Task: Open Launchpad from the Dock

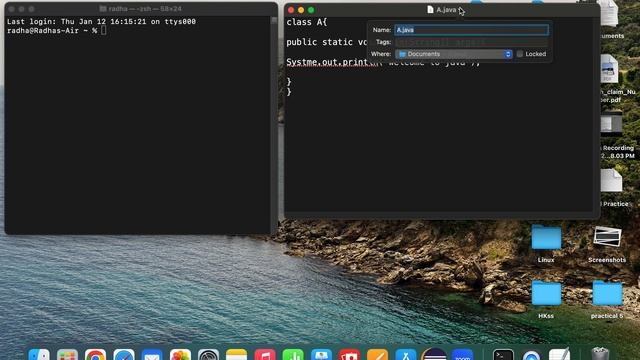Action: click(67, 354)
